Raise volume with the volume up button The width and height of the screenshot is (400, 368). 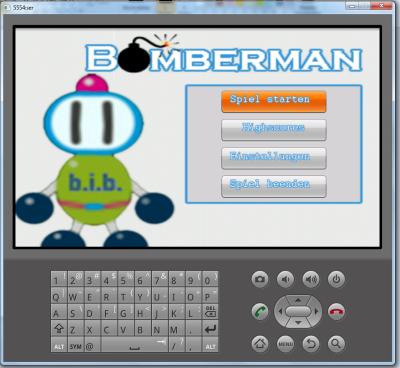311,279
